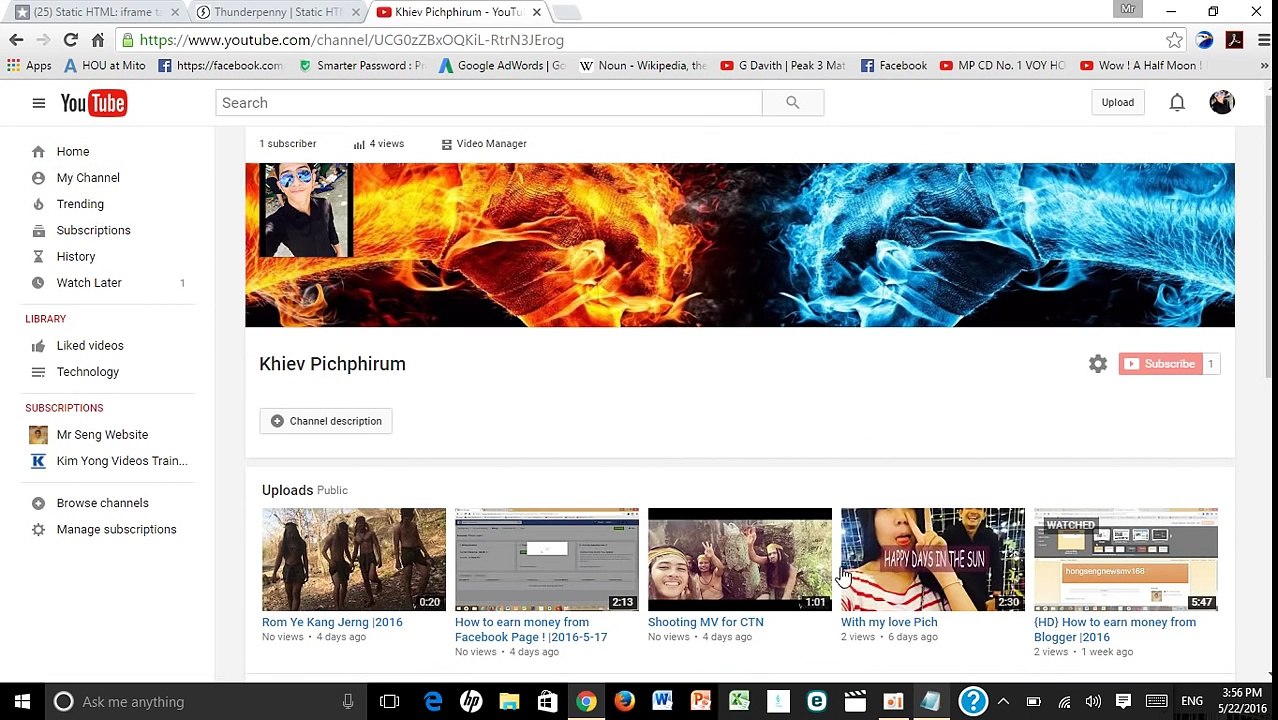The height and width of the screenshot is (720, 1278).
Task: Click the YouTube search input field
Action: [x=489, y=103]
